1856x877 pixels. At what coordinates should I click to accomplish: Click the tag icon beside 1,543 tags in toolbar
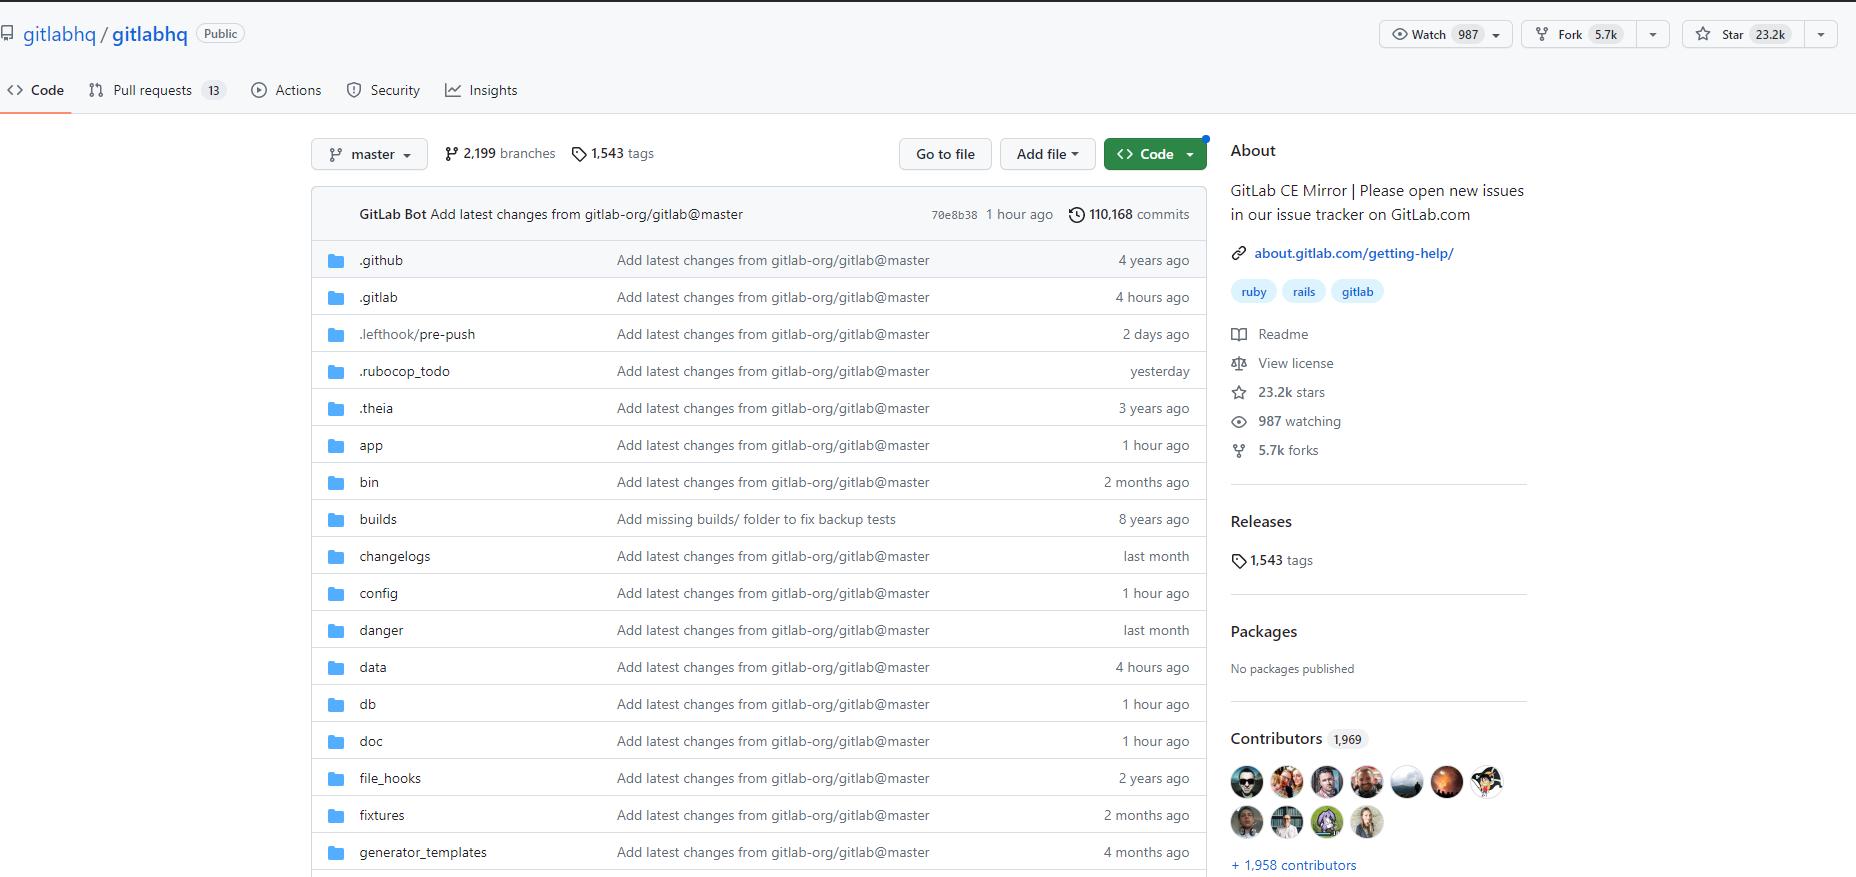coord(579,154)
